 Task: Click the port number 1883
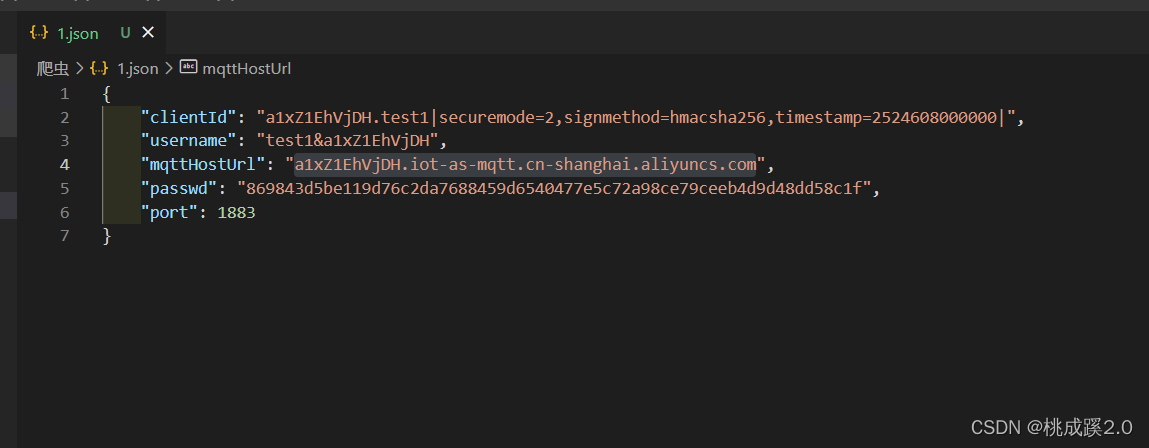click(x=236, y=212)
